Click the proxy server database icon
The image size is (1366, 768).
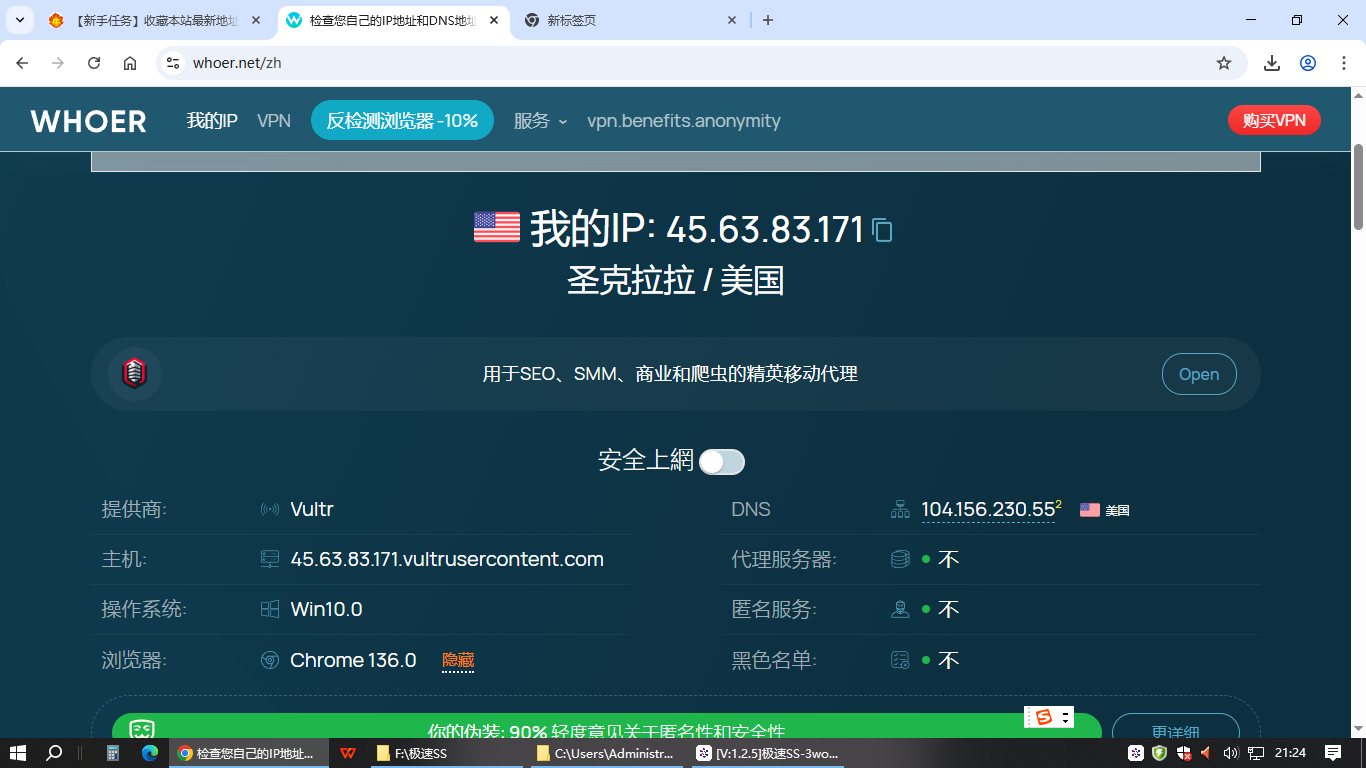tap(900, 559)
